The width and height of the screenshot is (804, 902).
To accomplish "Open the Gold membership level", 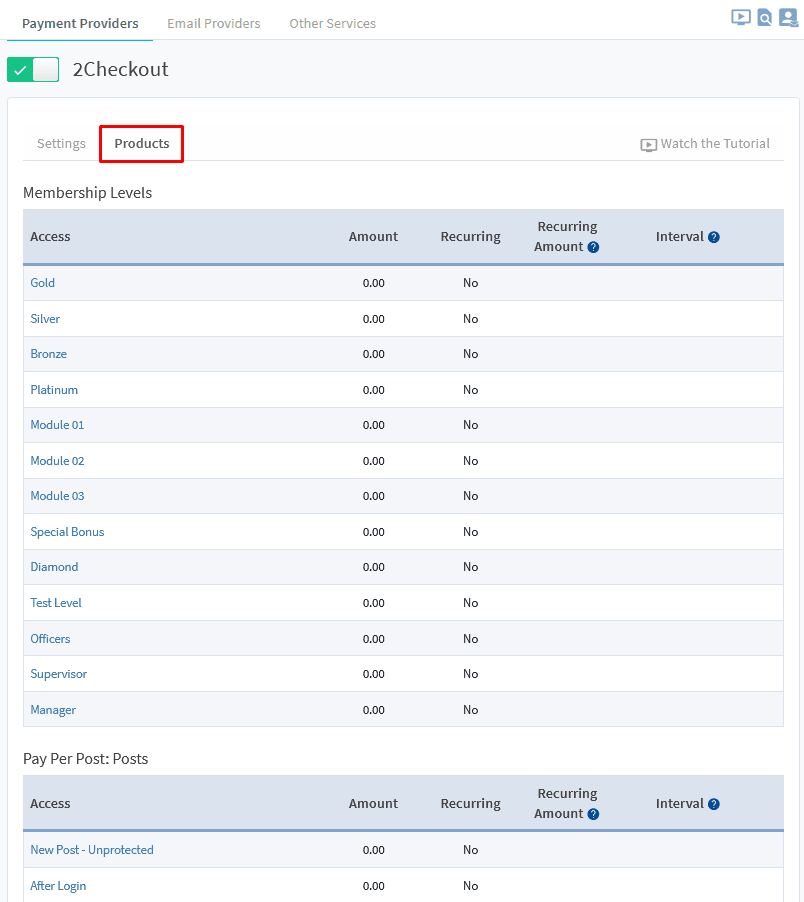I will click(x=43, y=283).
